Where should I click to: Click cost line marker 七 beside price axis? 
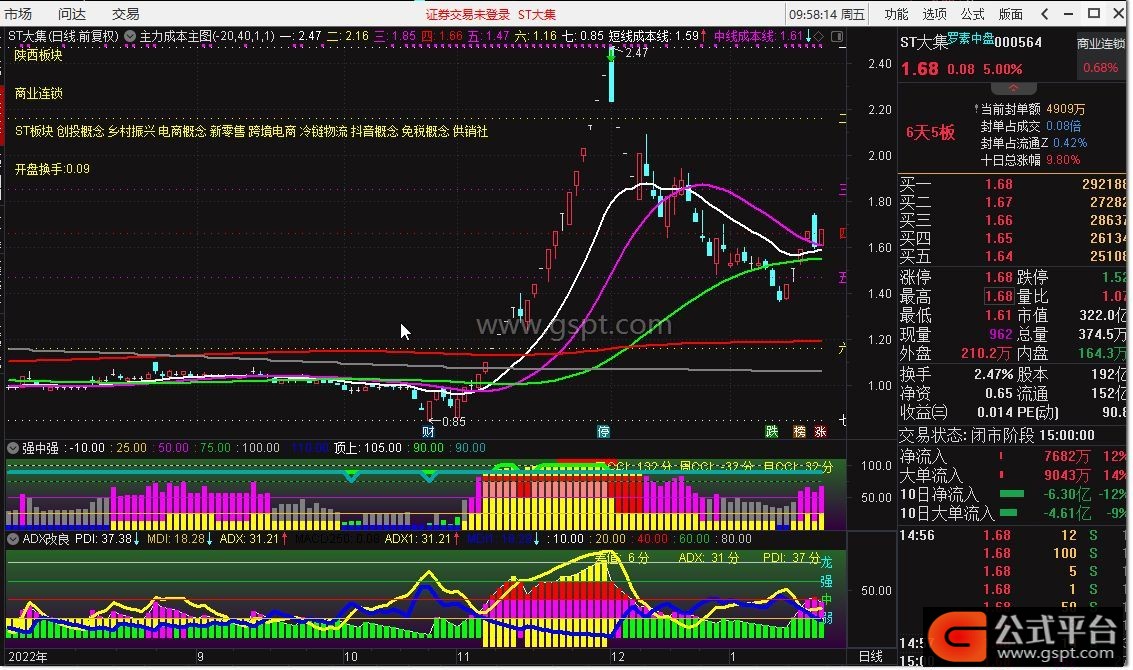842,420
